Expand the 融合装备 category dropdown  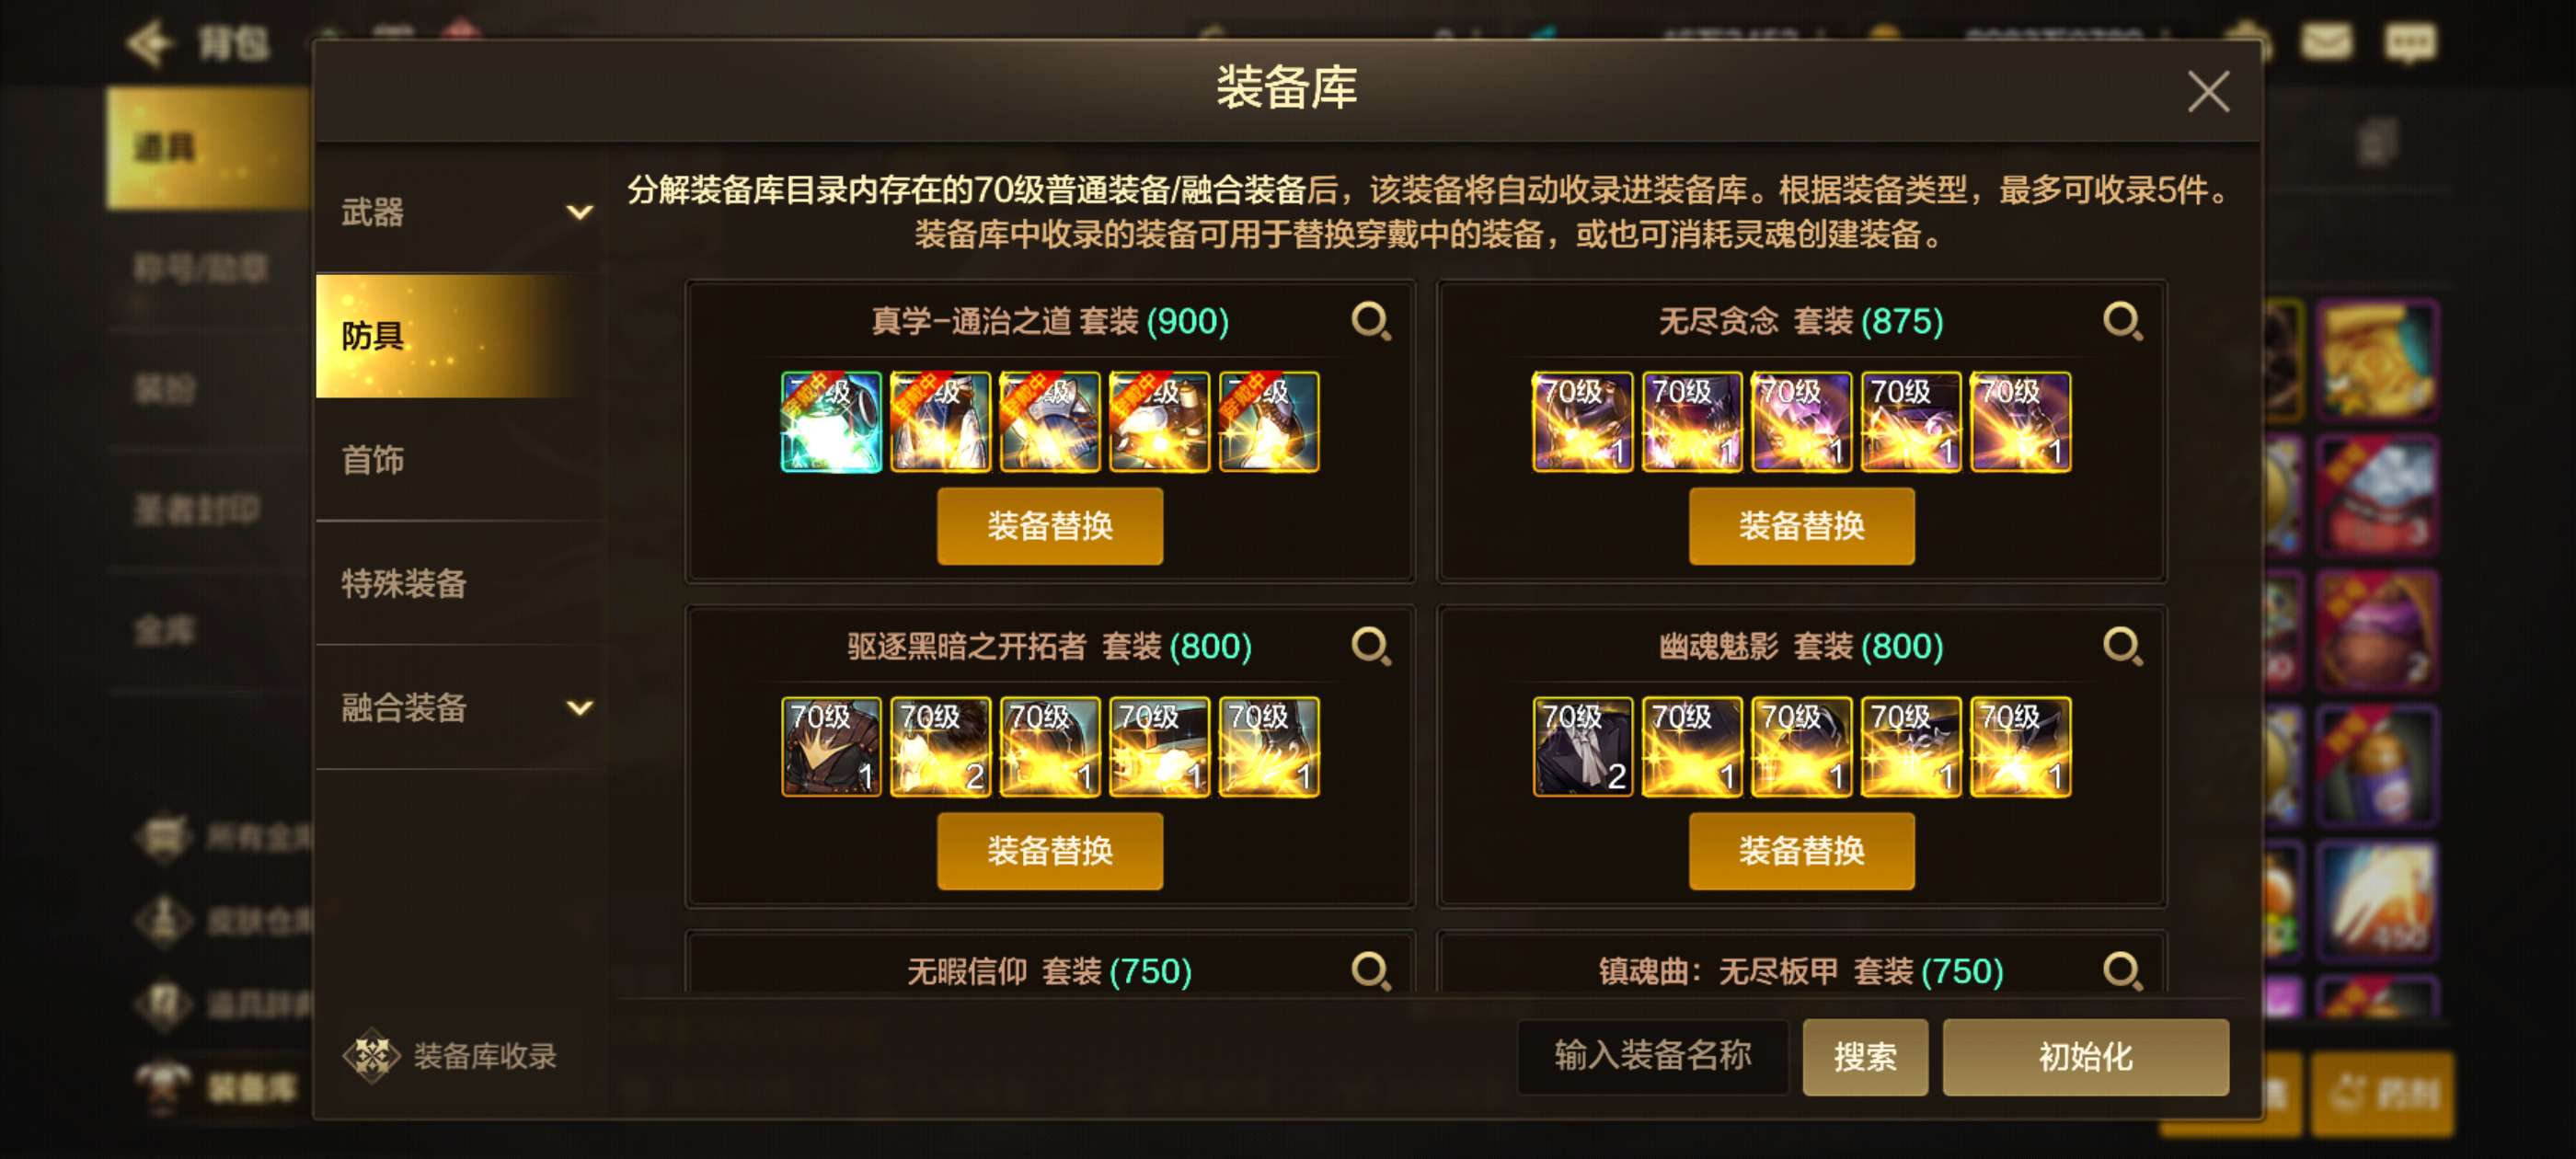(579, 708)
